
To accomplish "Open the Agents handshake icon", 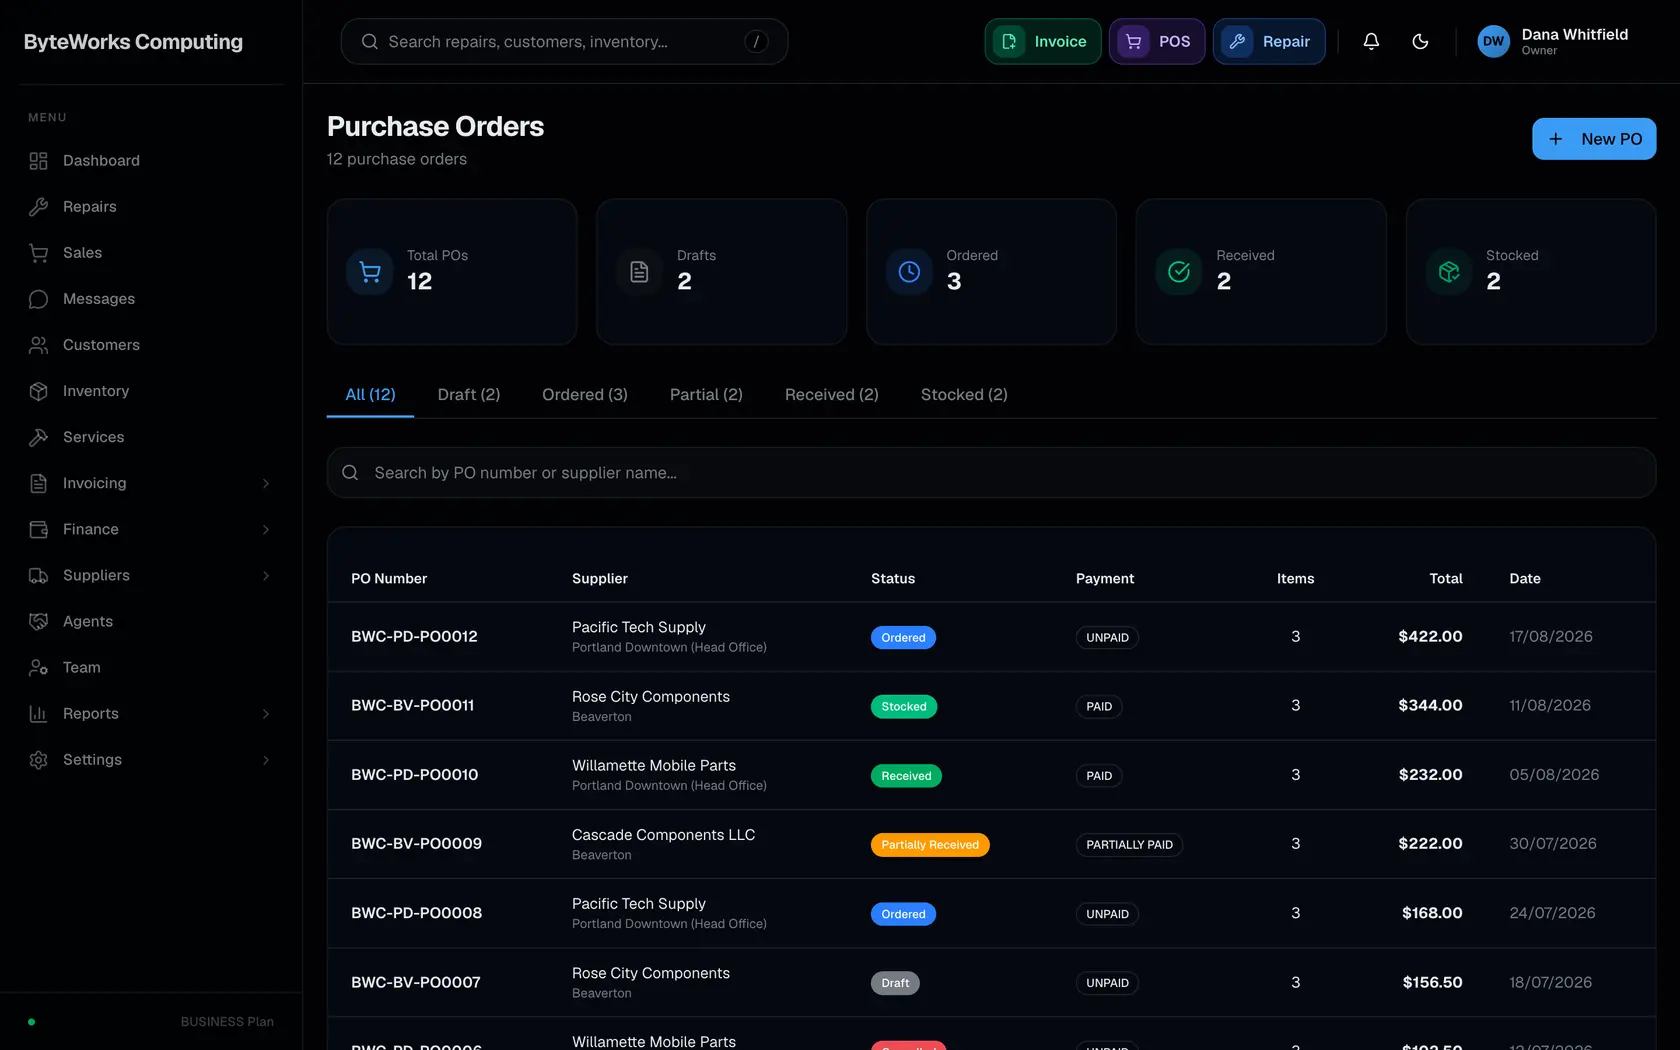I will tap(38, 621).
